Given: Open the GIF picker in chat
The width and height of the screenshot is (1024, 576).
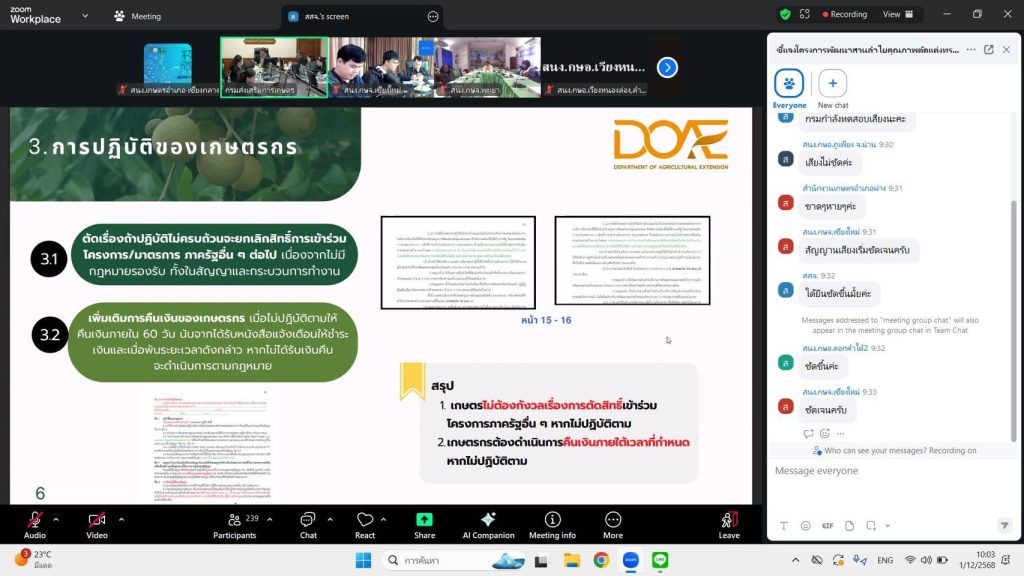Looking at the screenshot, I should pos(827,526).
